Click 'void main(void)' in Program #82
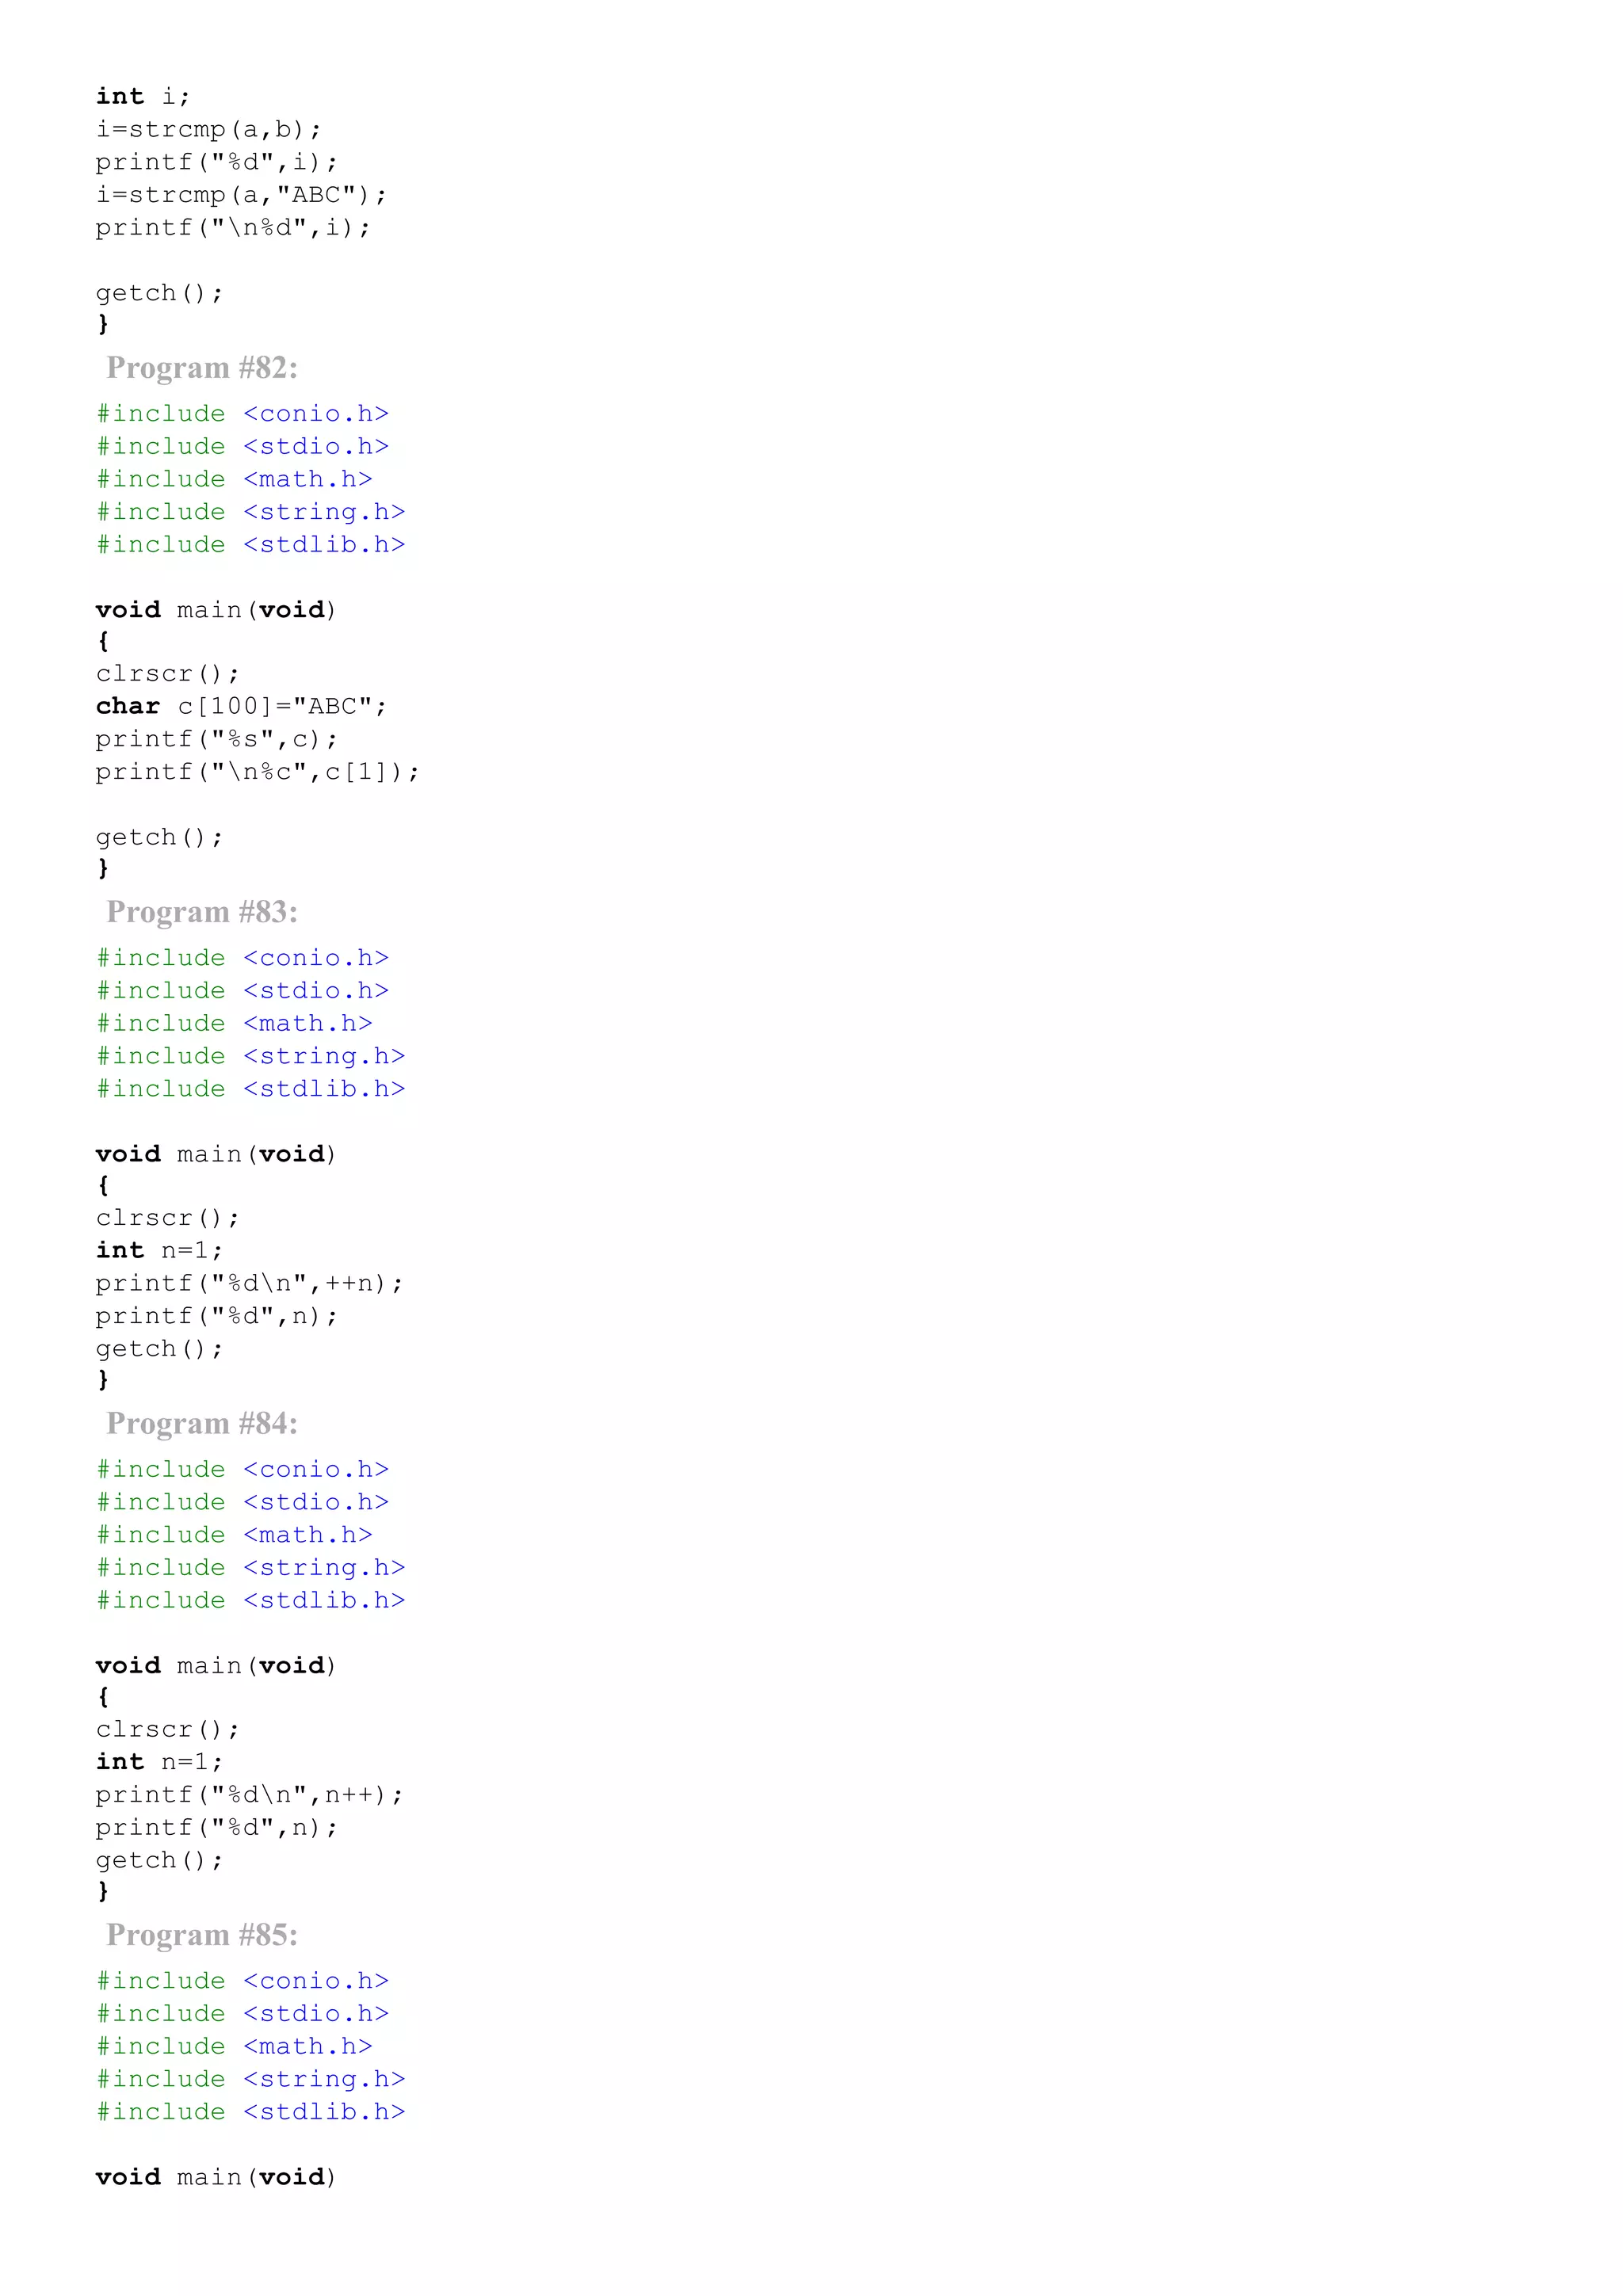 pos(216,610)
